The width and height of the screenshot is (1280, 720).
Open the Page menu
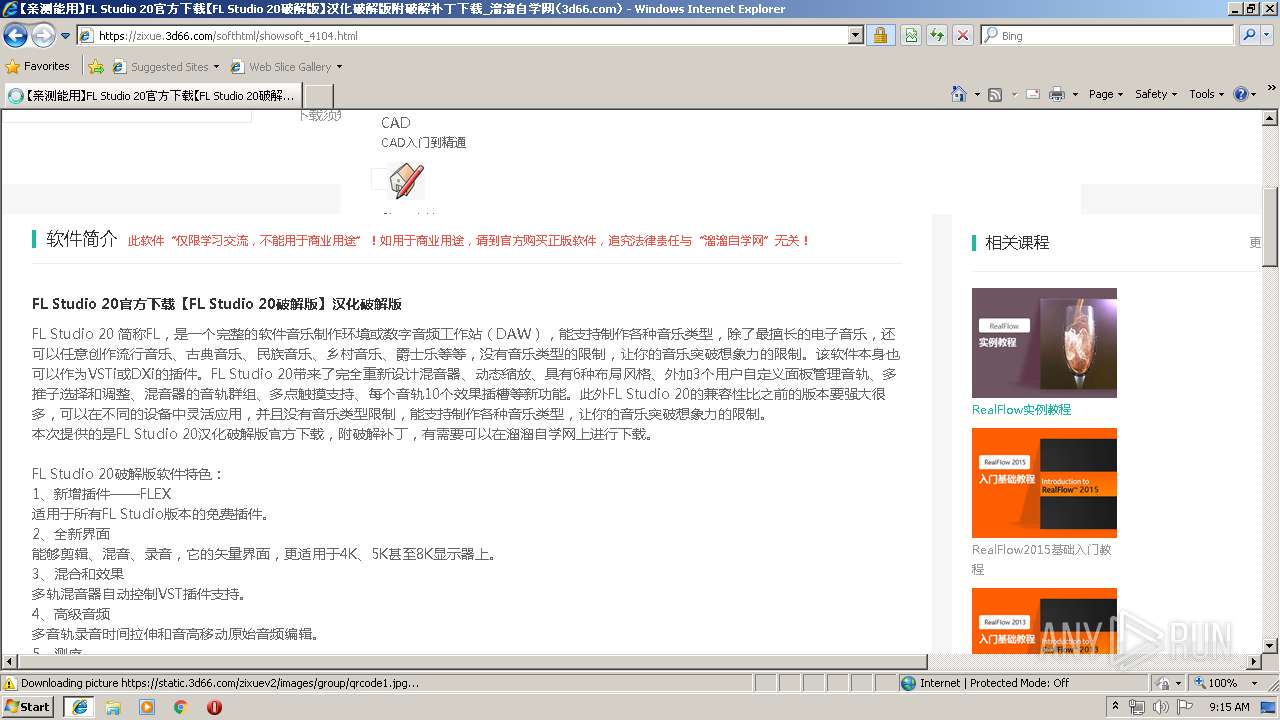coord(1106,94)
